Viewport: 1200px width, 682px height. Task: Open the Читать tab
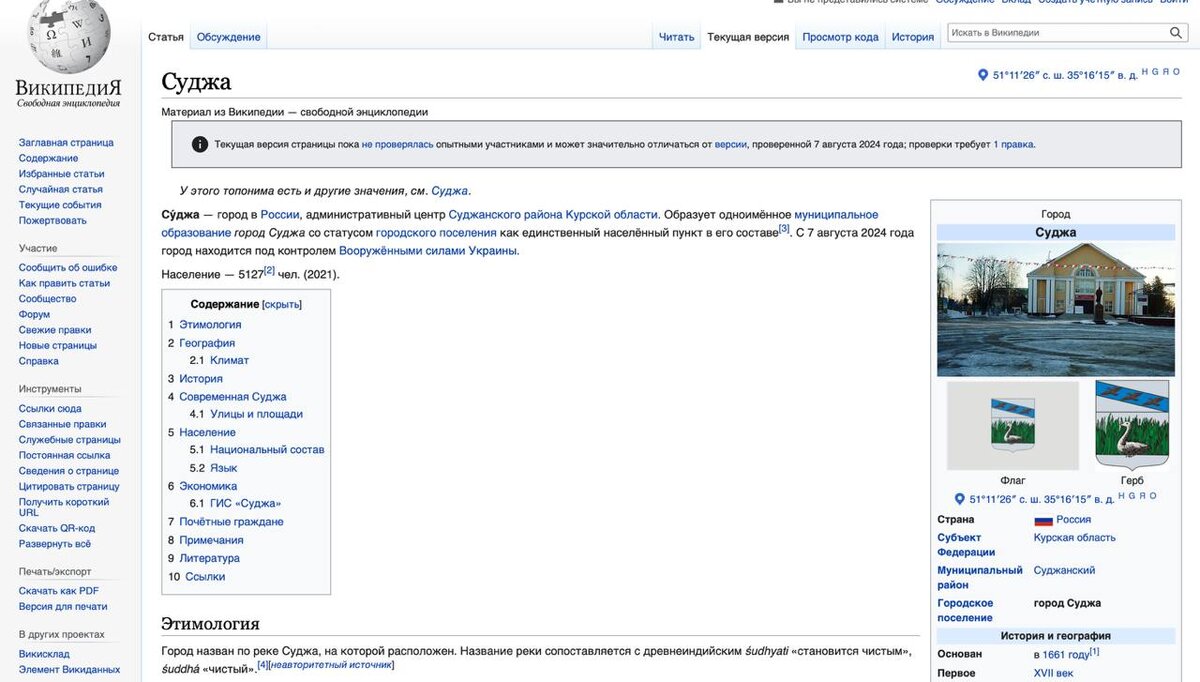676,37
